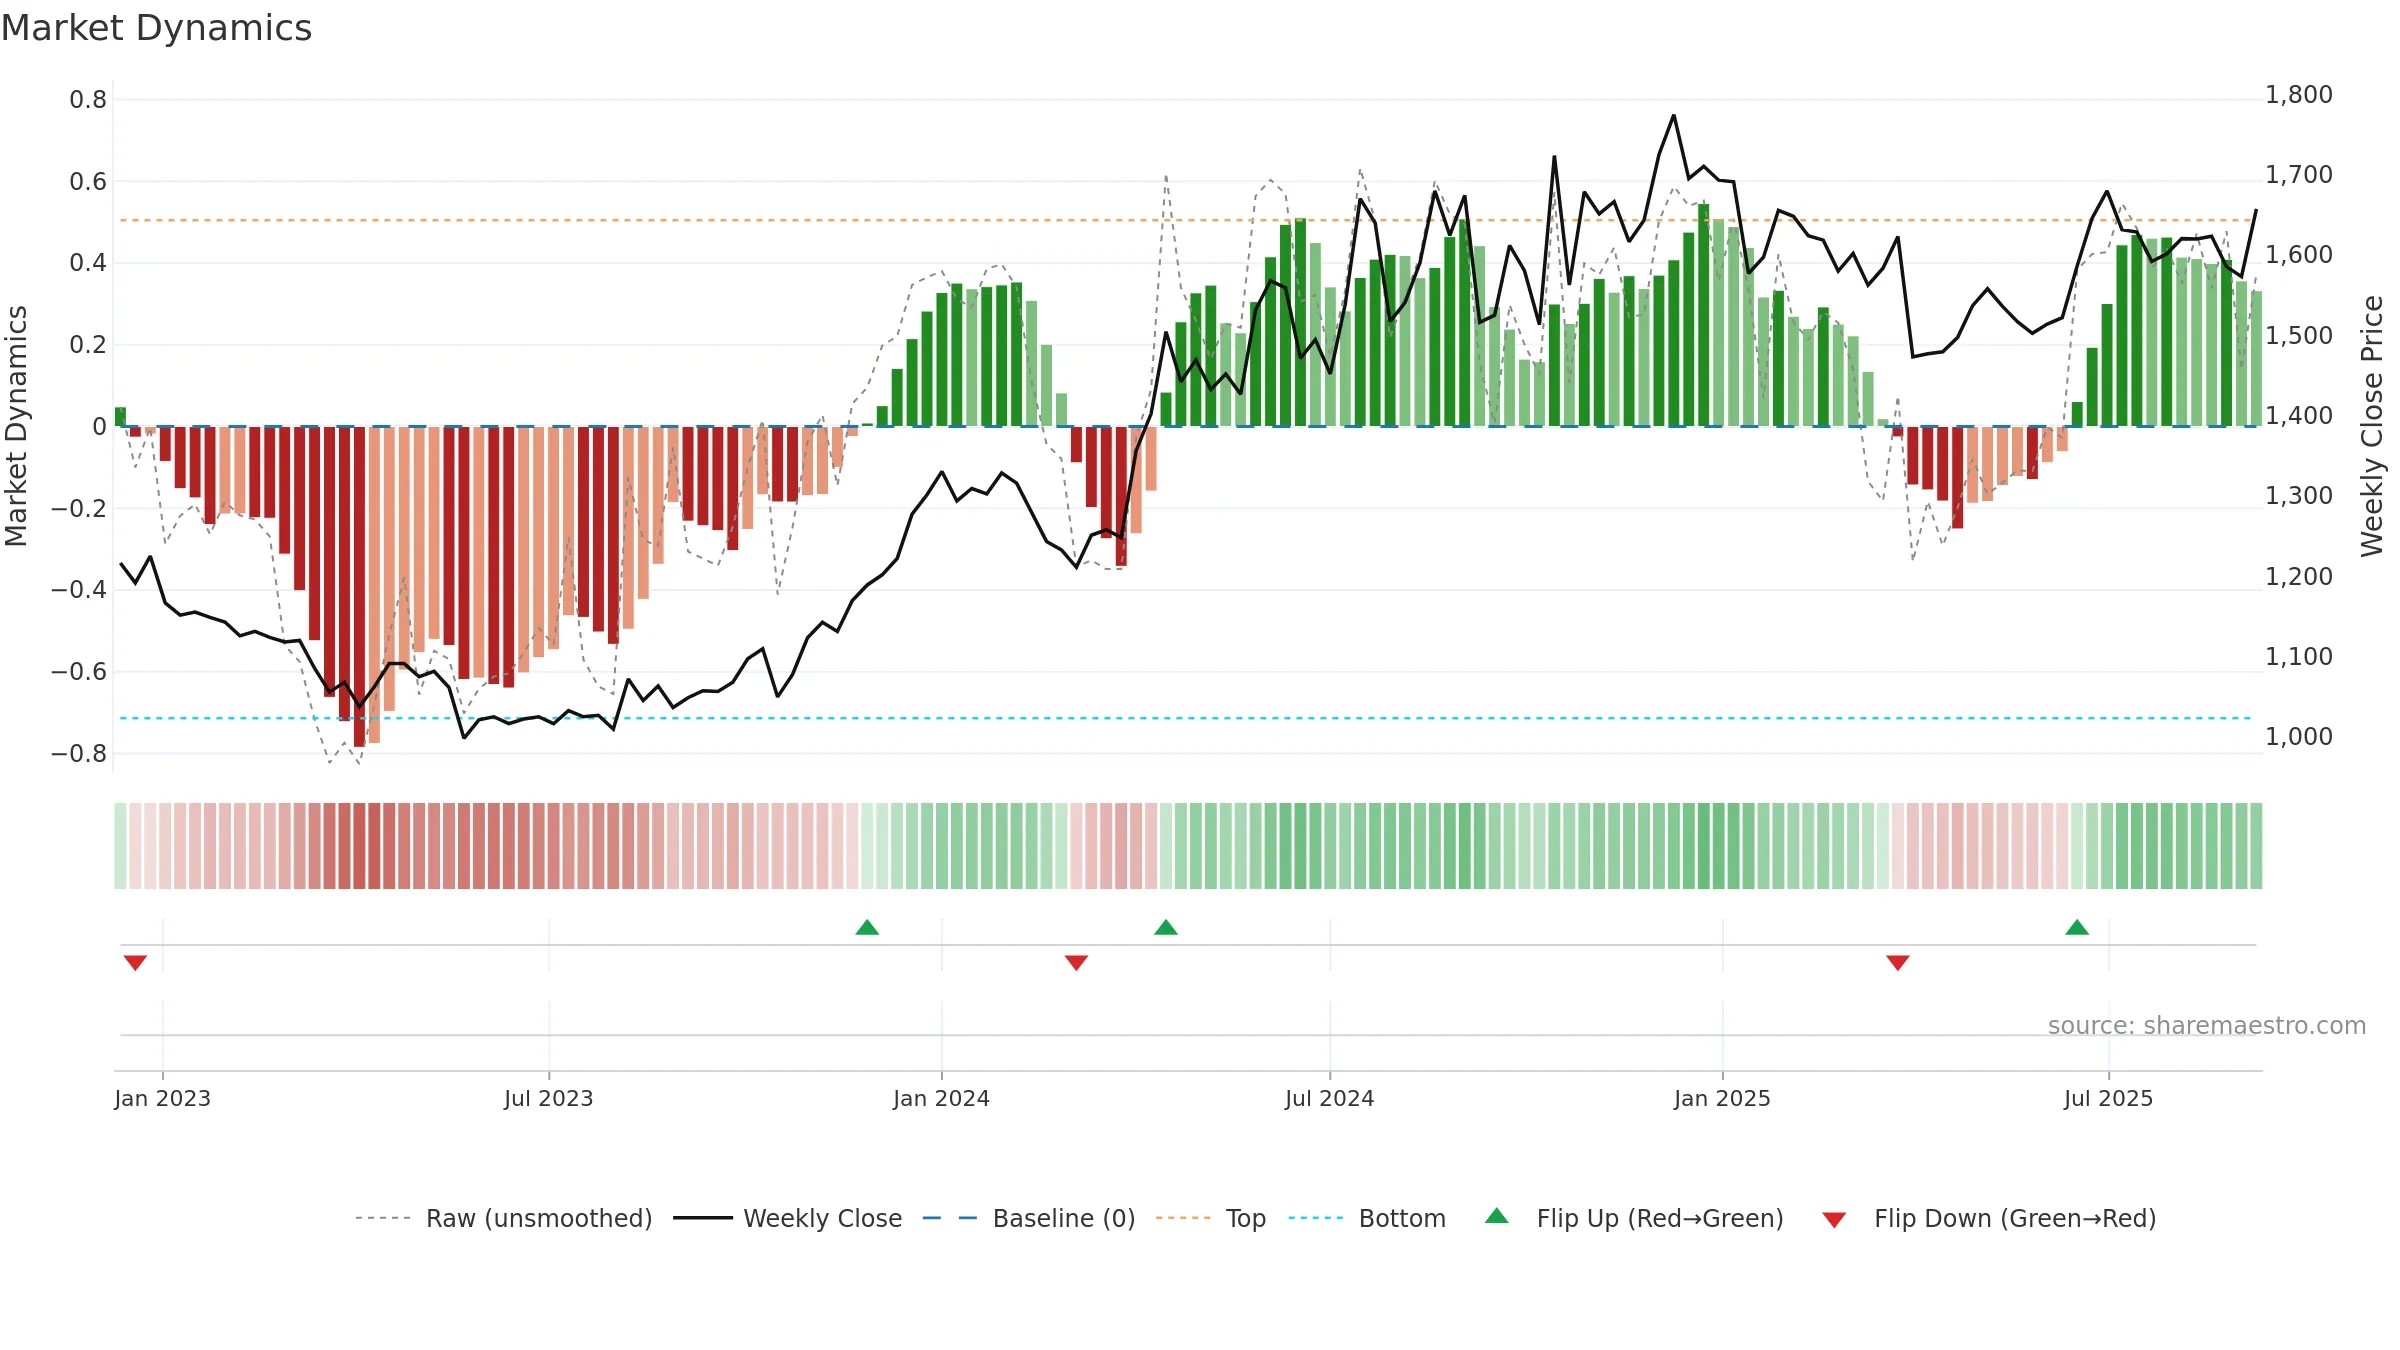The image size is (2400, 1350).
Task: Click the −0.4 left axis tick
Action: [79, 590]
